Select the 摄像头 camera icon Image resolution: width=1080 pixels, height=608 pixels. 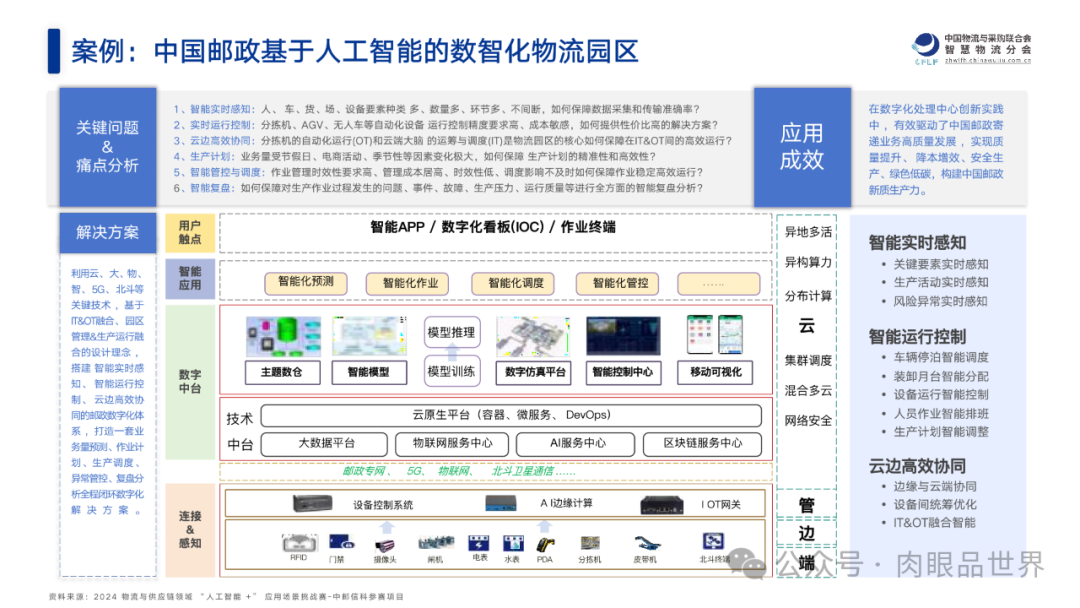pos(385,545)
